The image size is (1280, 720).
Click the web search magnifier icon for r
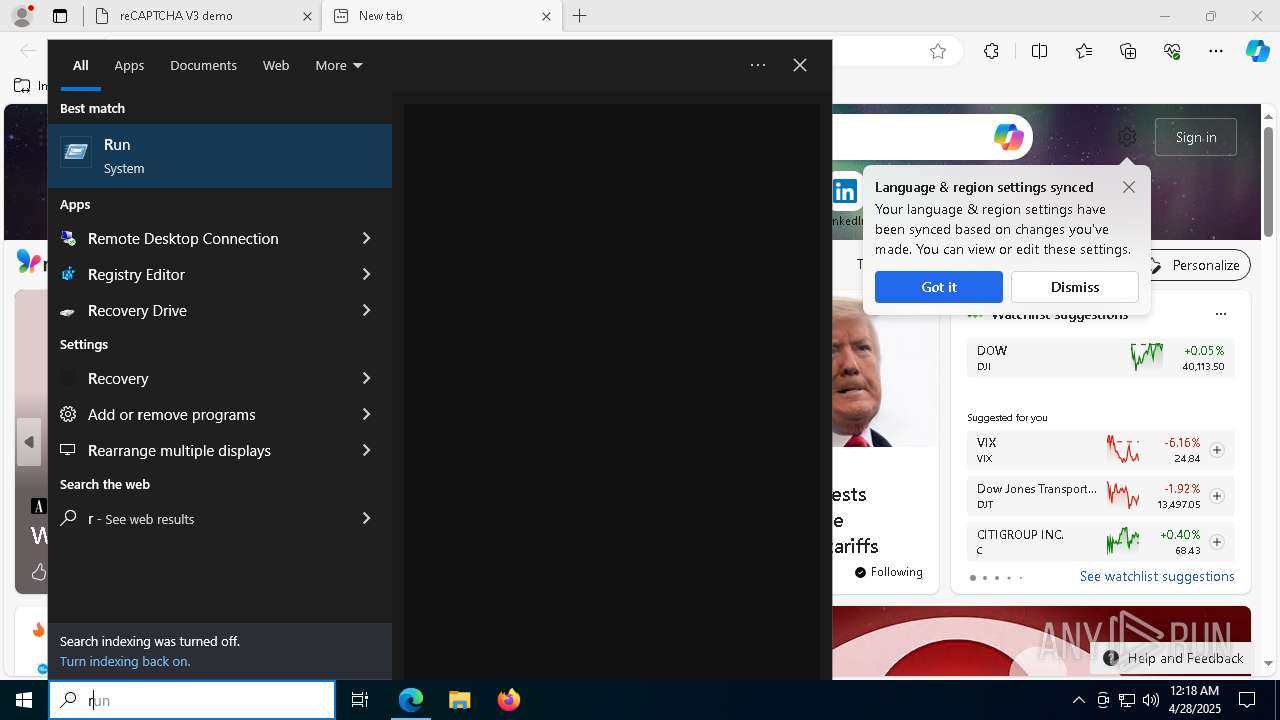tap(68, 518)
